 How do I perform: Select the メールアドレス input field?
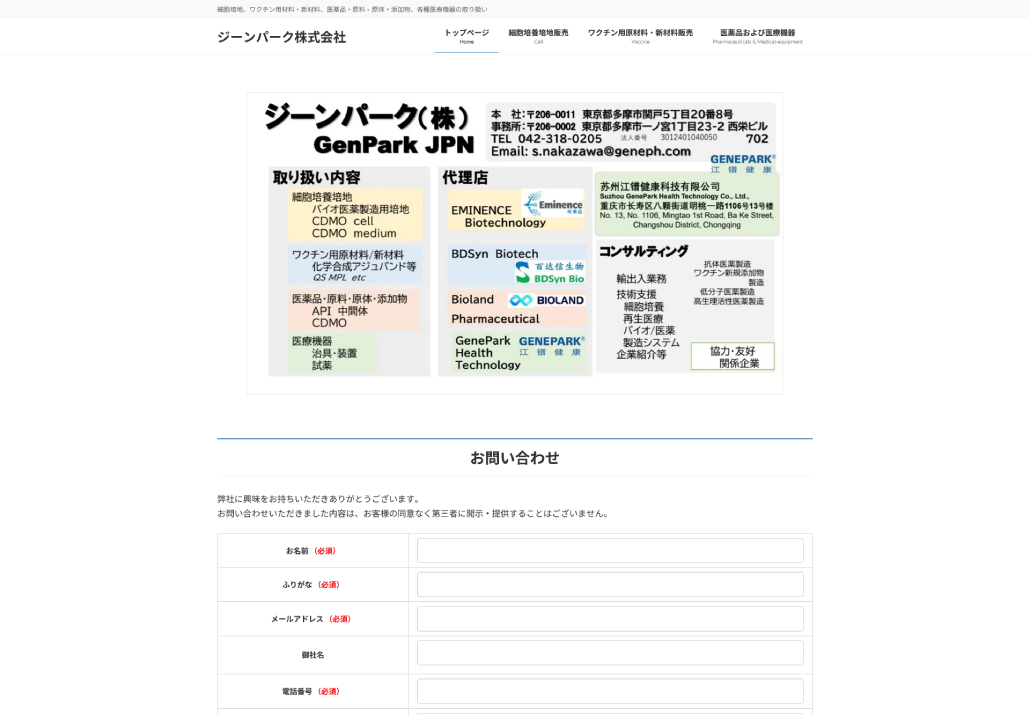pyautogui.click(x=610, y=618)
